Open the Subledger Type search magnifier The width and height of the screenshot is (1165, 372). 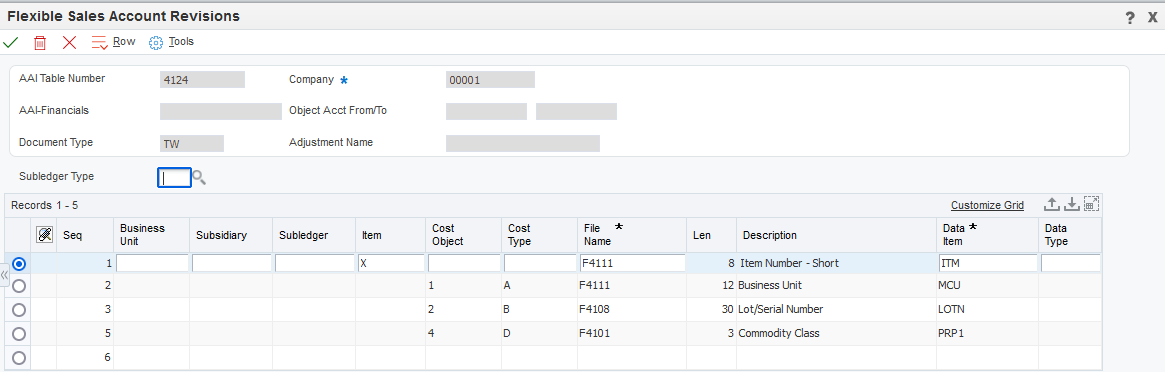[x=198, y=177]
